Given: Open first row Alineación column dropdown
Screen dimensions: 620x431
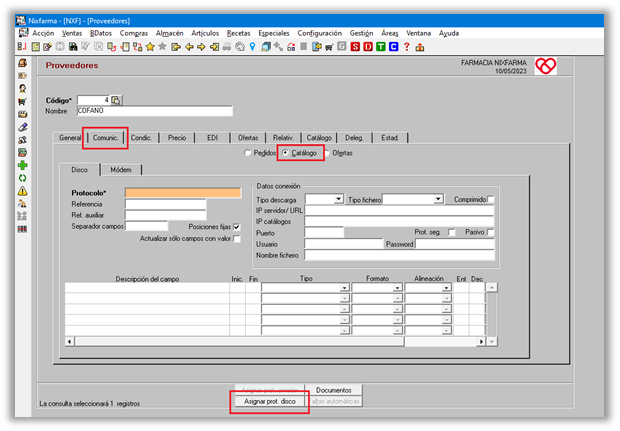Looking at the screenshot, I should [446, 288].
